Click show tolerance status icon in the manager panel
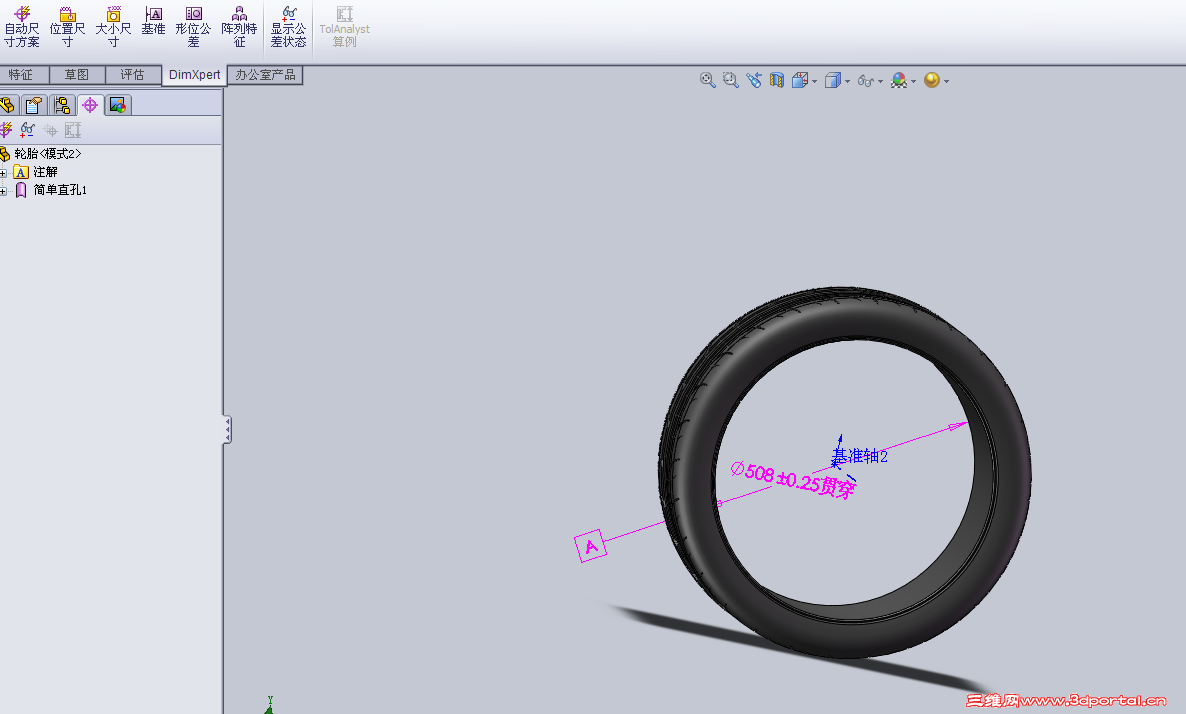The image size is (1186, 714). click(x=28, y=130)
